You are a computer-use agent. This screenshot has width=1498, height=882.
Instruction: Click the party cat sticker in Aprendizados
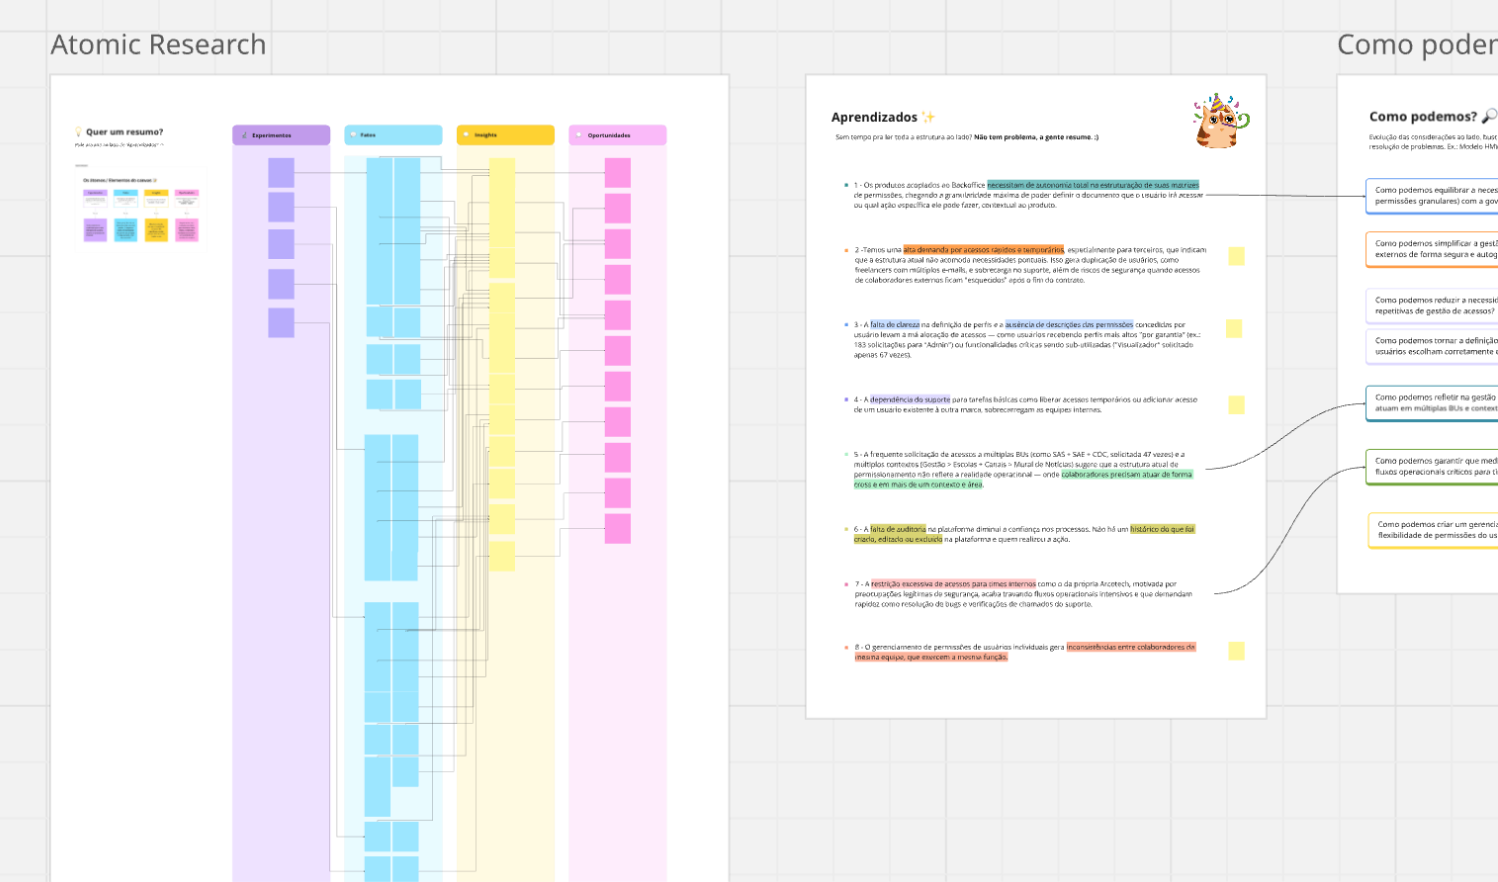click(1221, 121)
